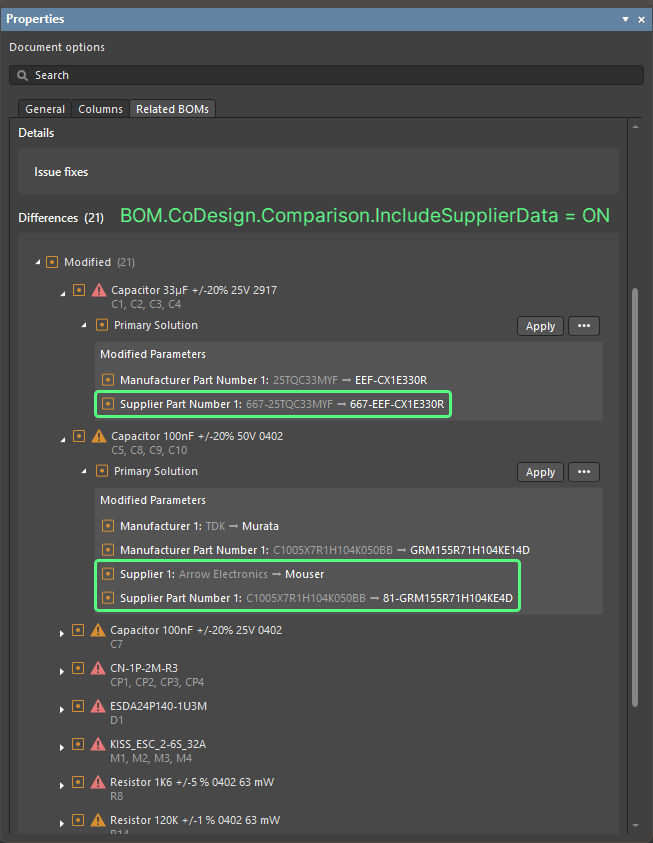
Task: Click red error icon beside Capacitor 33µF
Action: tap(98, 290)
